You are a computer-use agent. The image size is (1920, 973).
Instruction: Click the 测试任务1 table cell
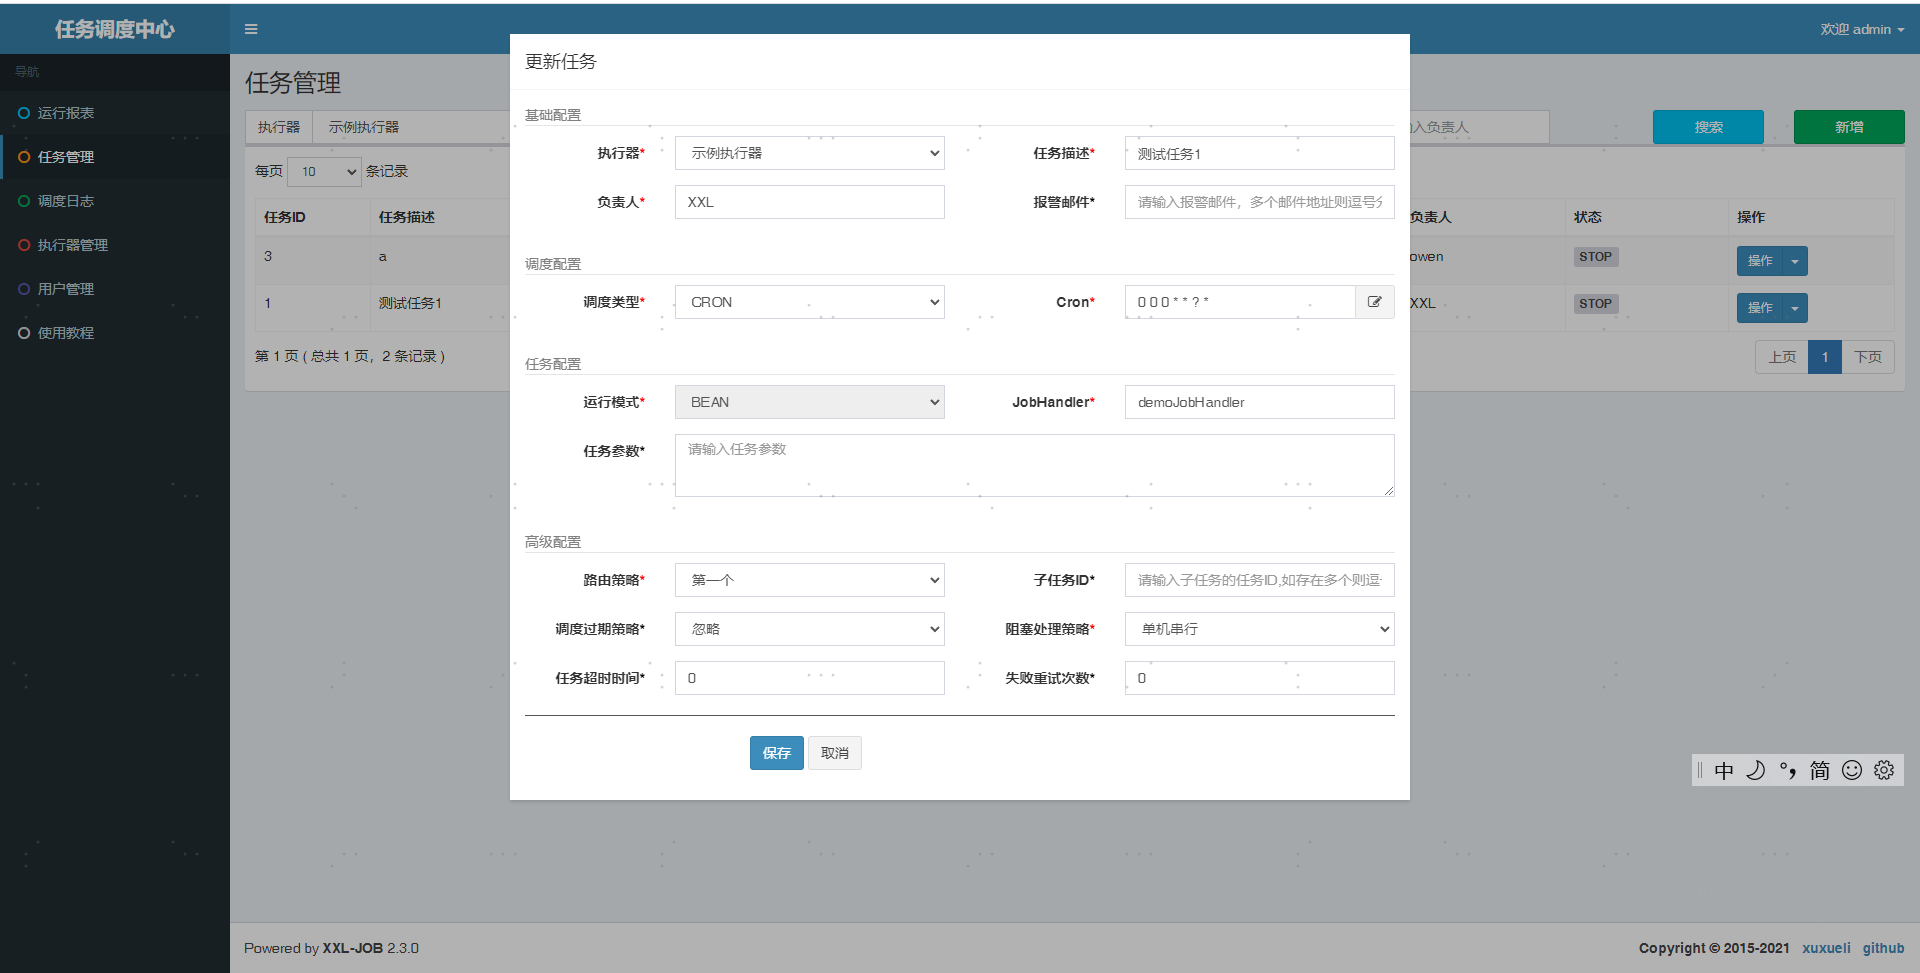[410, 303]
